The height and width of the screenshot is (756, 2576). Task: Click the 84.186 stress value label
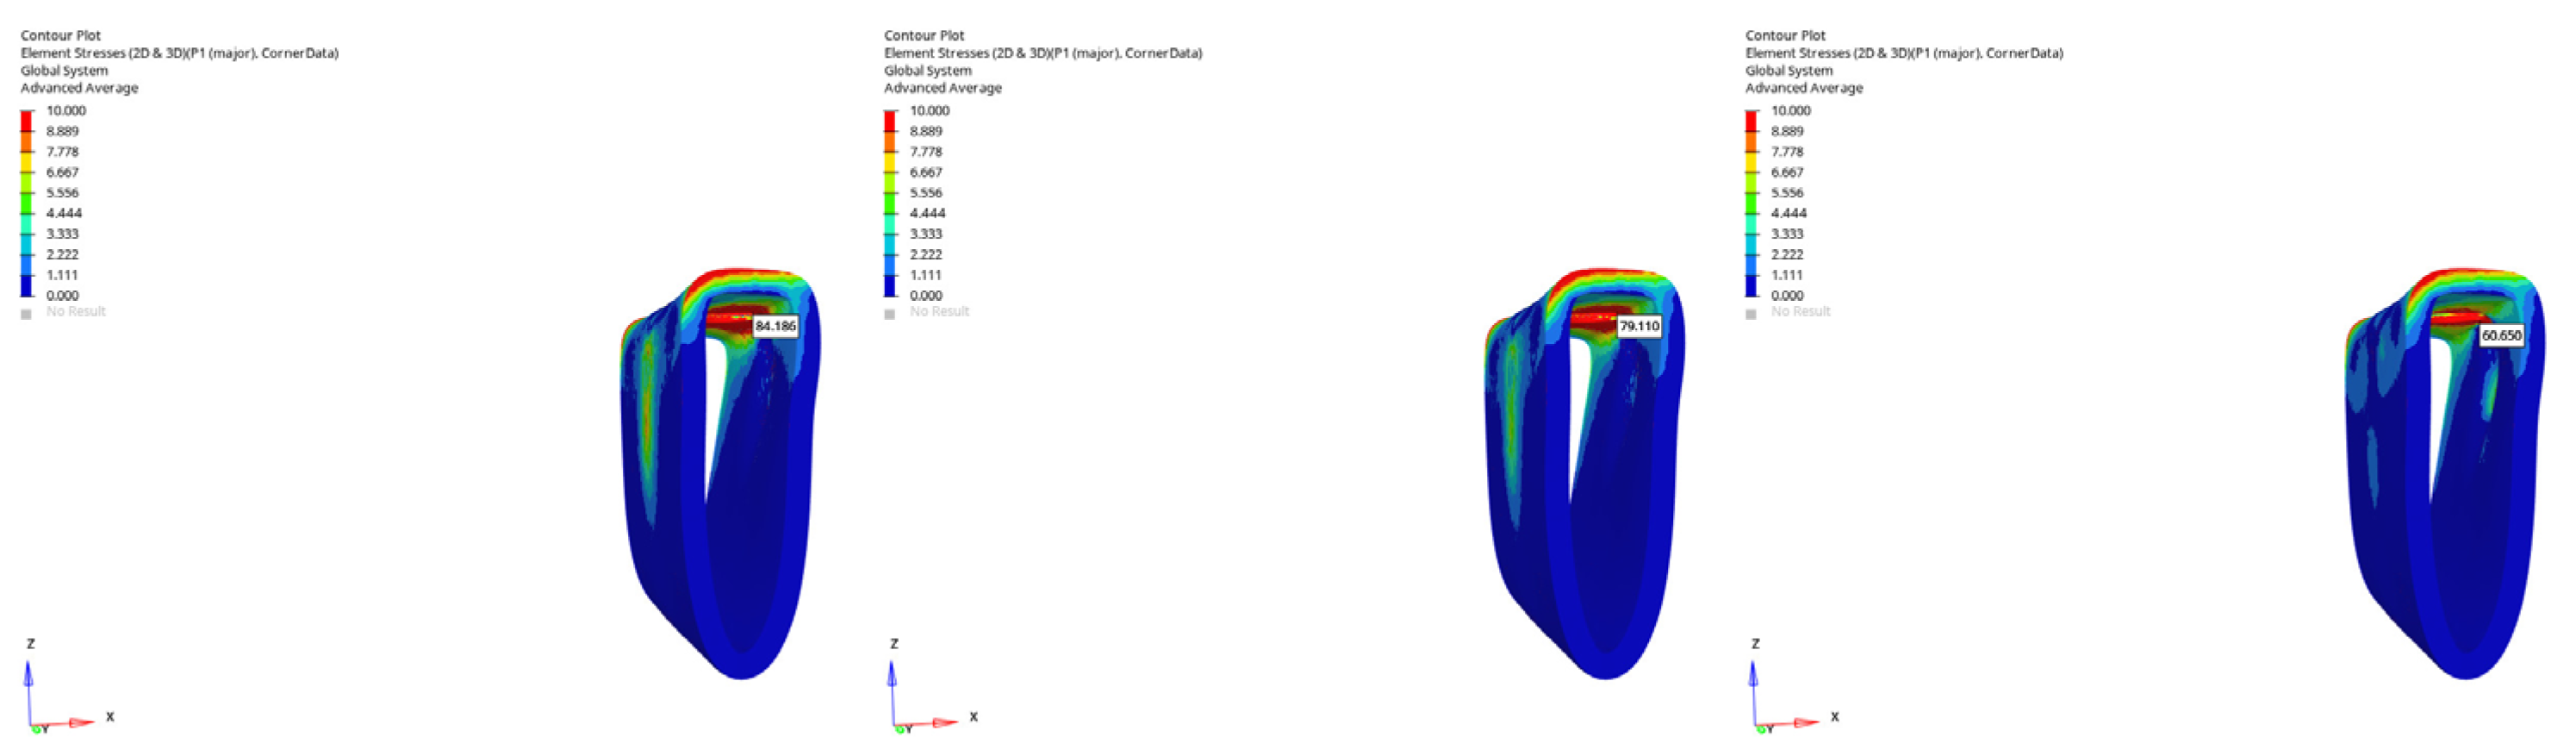tap(775, 326)
